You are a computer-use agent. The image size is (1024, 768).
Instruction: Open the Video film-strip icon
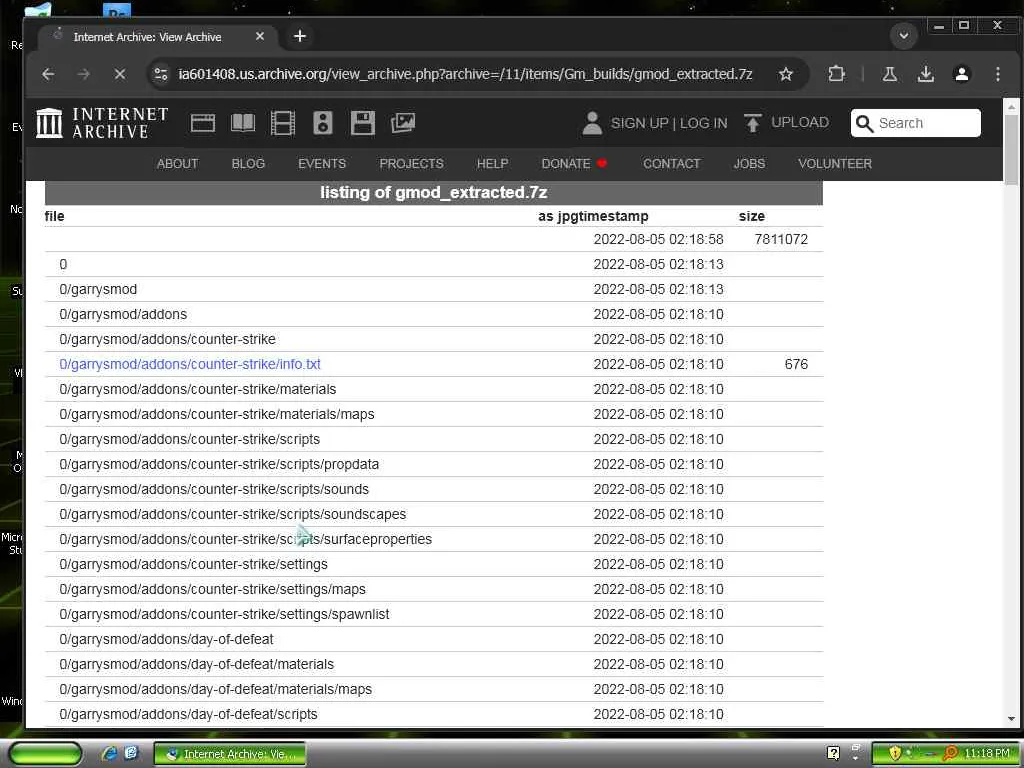[283, 123]
